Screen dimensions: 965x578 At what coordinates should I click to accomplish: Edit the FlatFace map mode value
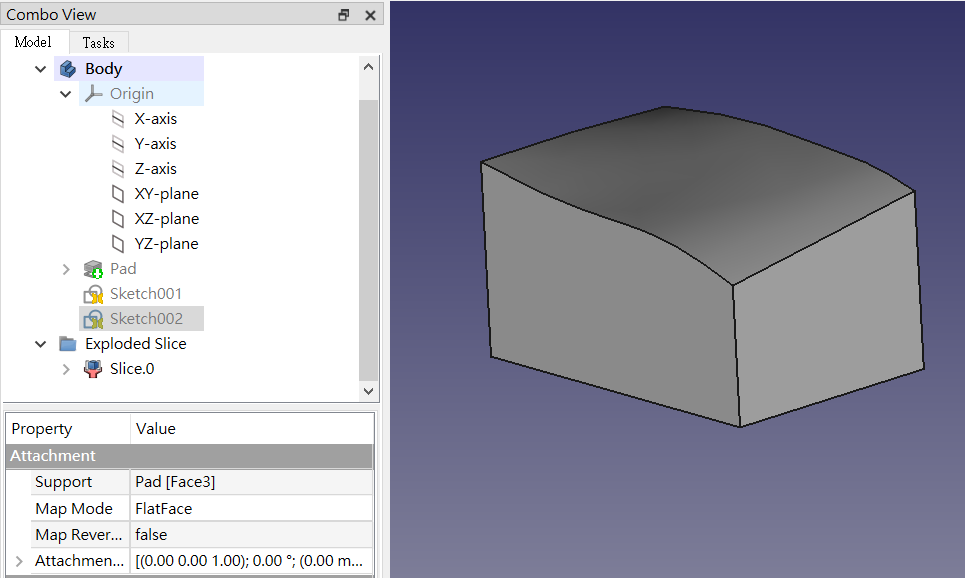pos(252,508)
